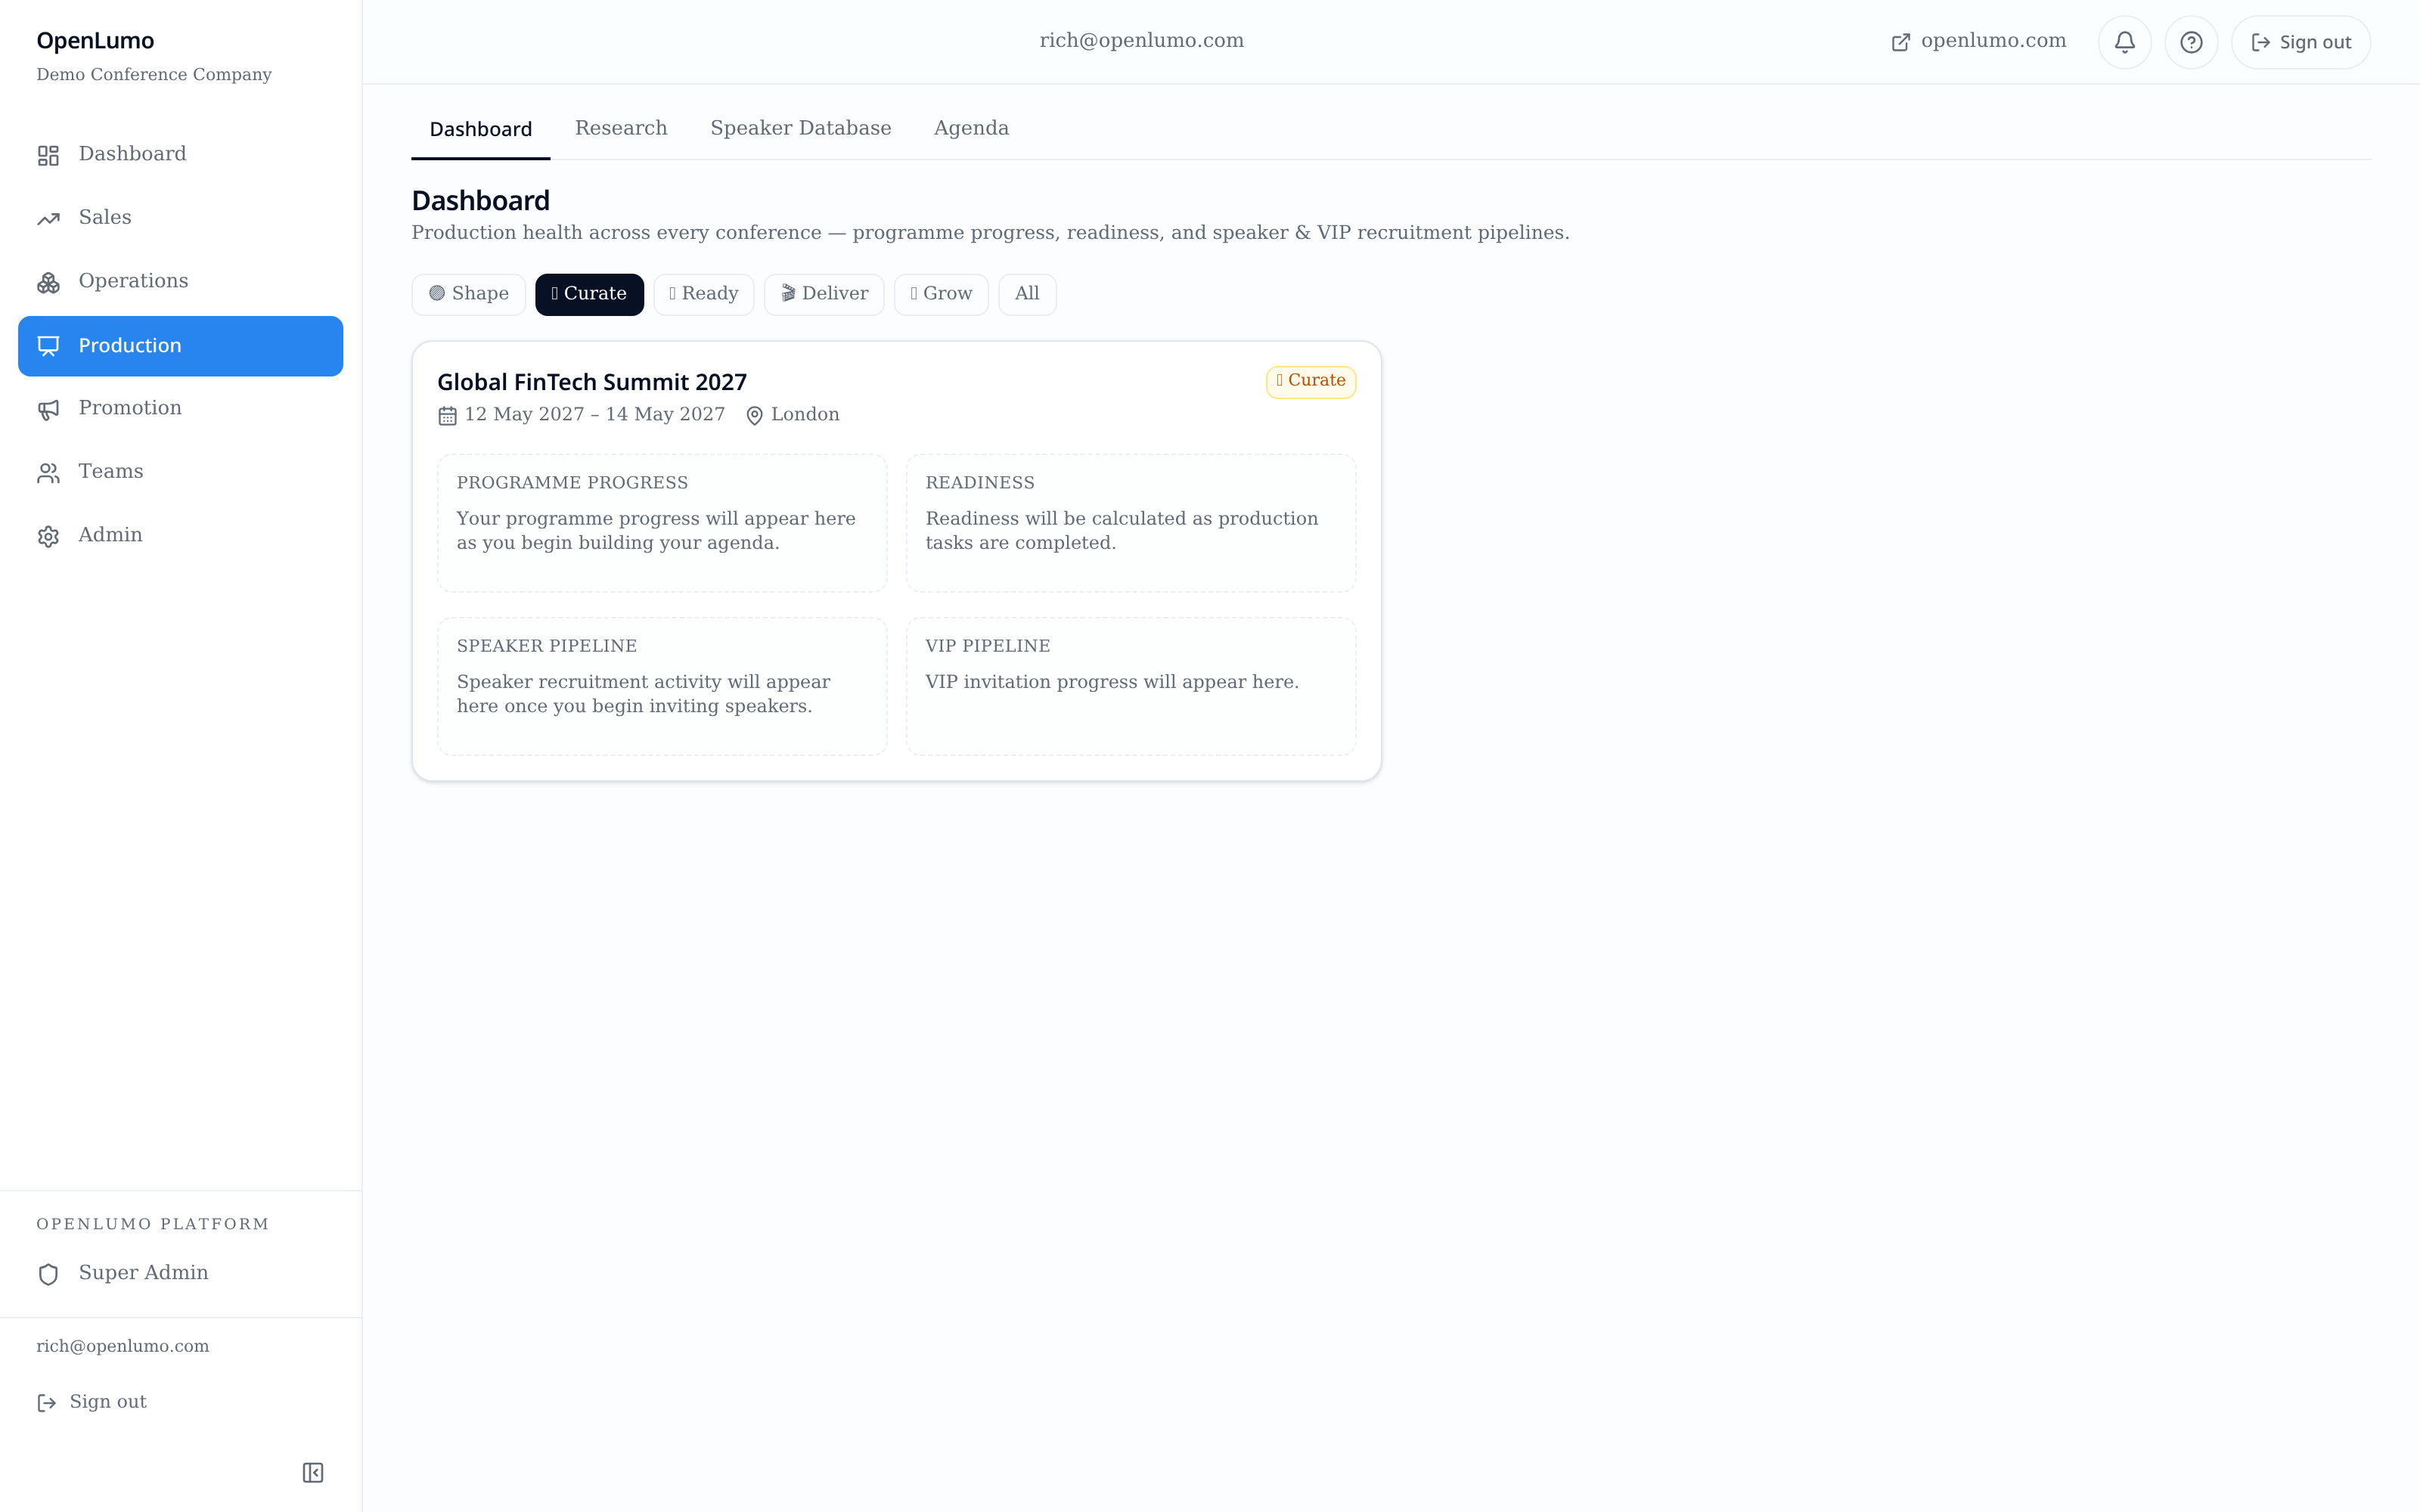Toggle the Curate stage filter

pos(589,294)
